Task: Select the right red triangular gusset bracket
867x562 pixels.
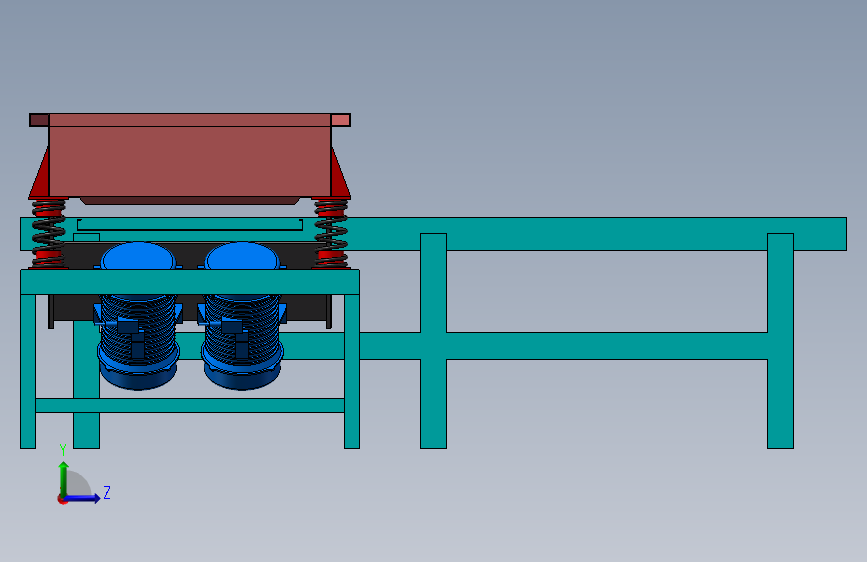Action: 340,176
